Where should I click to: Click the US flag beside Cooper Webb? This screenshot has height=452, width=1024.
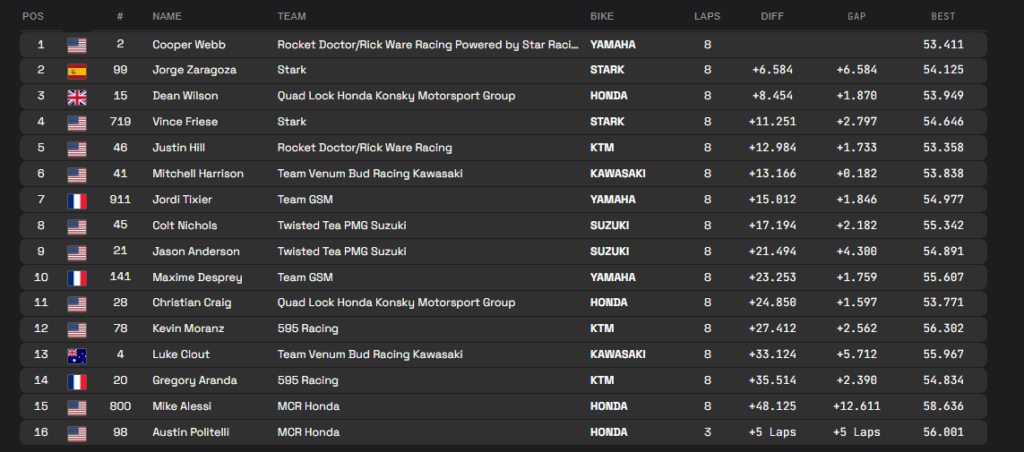tap(77, 45)
